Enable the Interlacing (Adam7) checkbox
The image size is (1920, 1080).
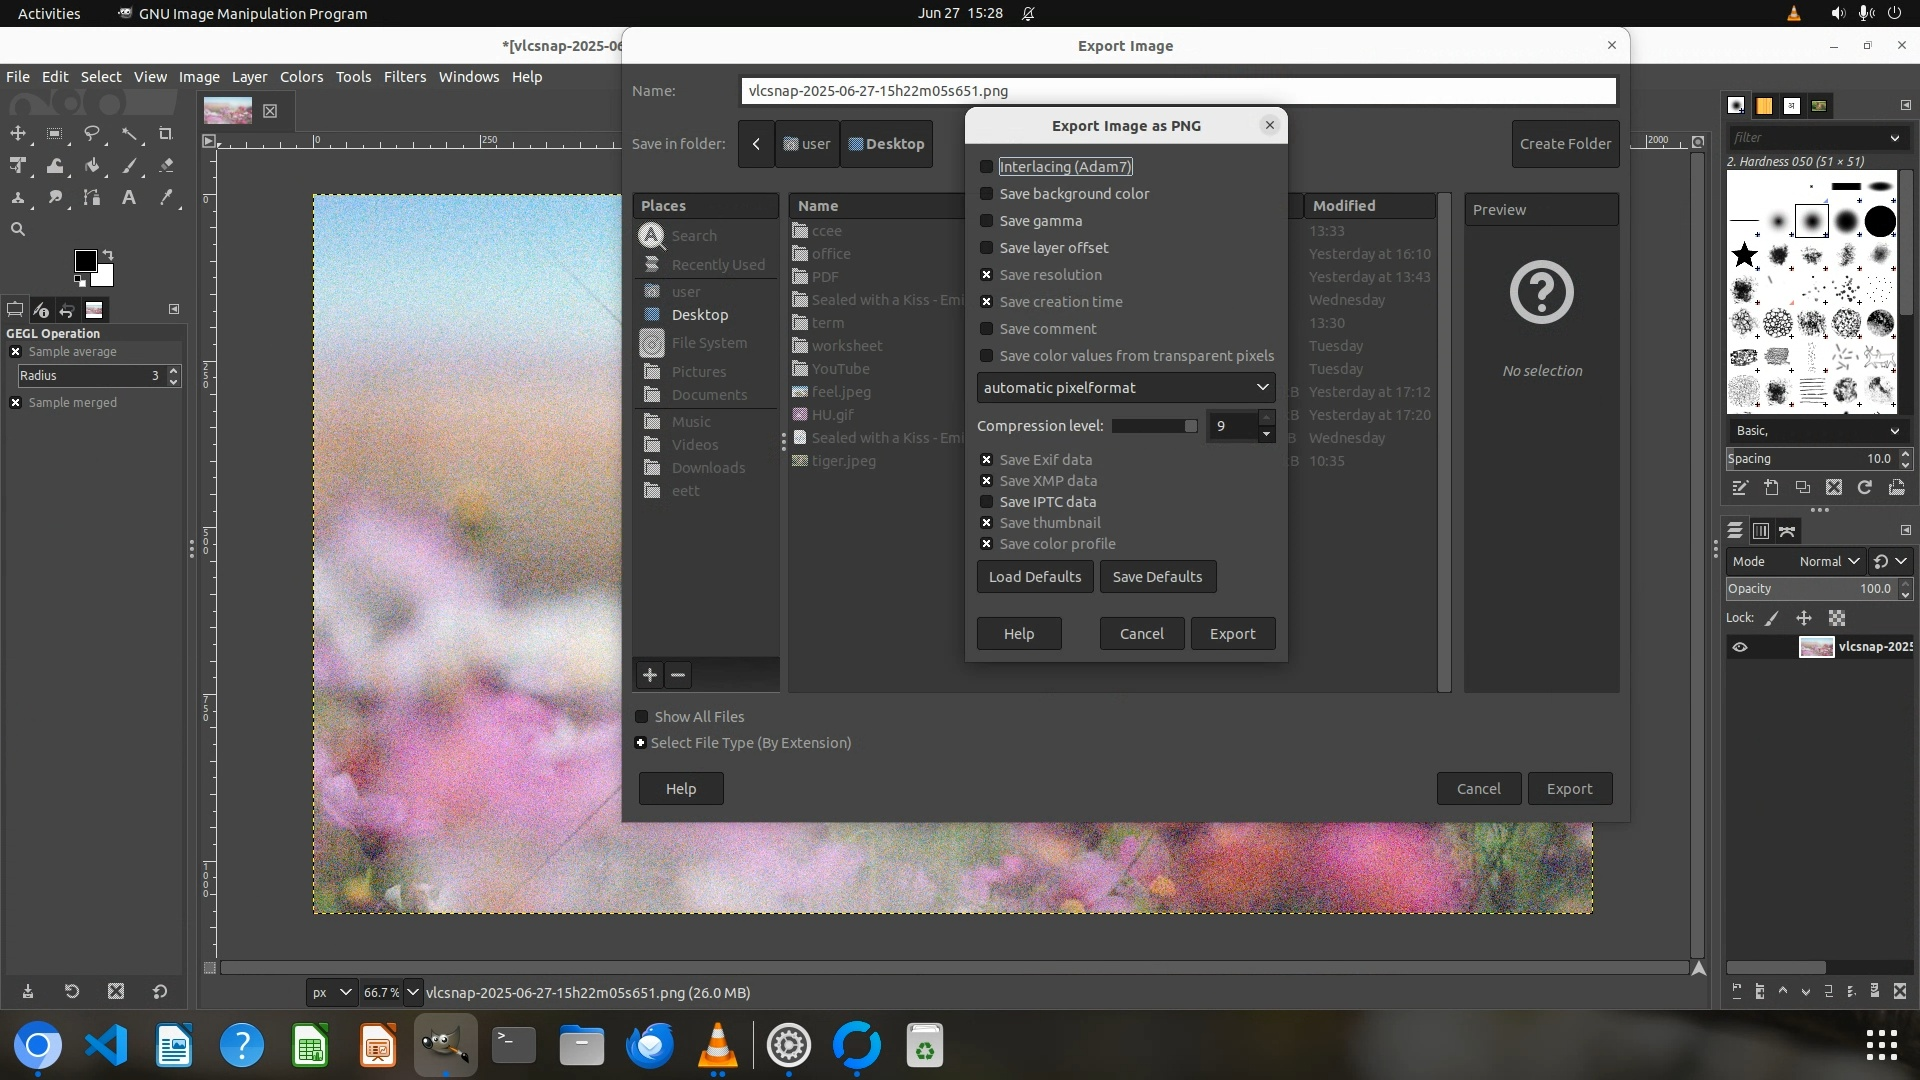click(987, 167)
